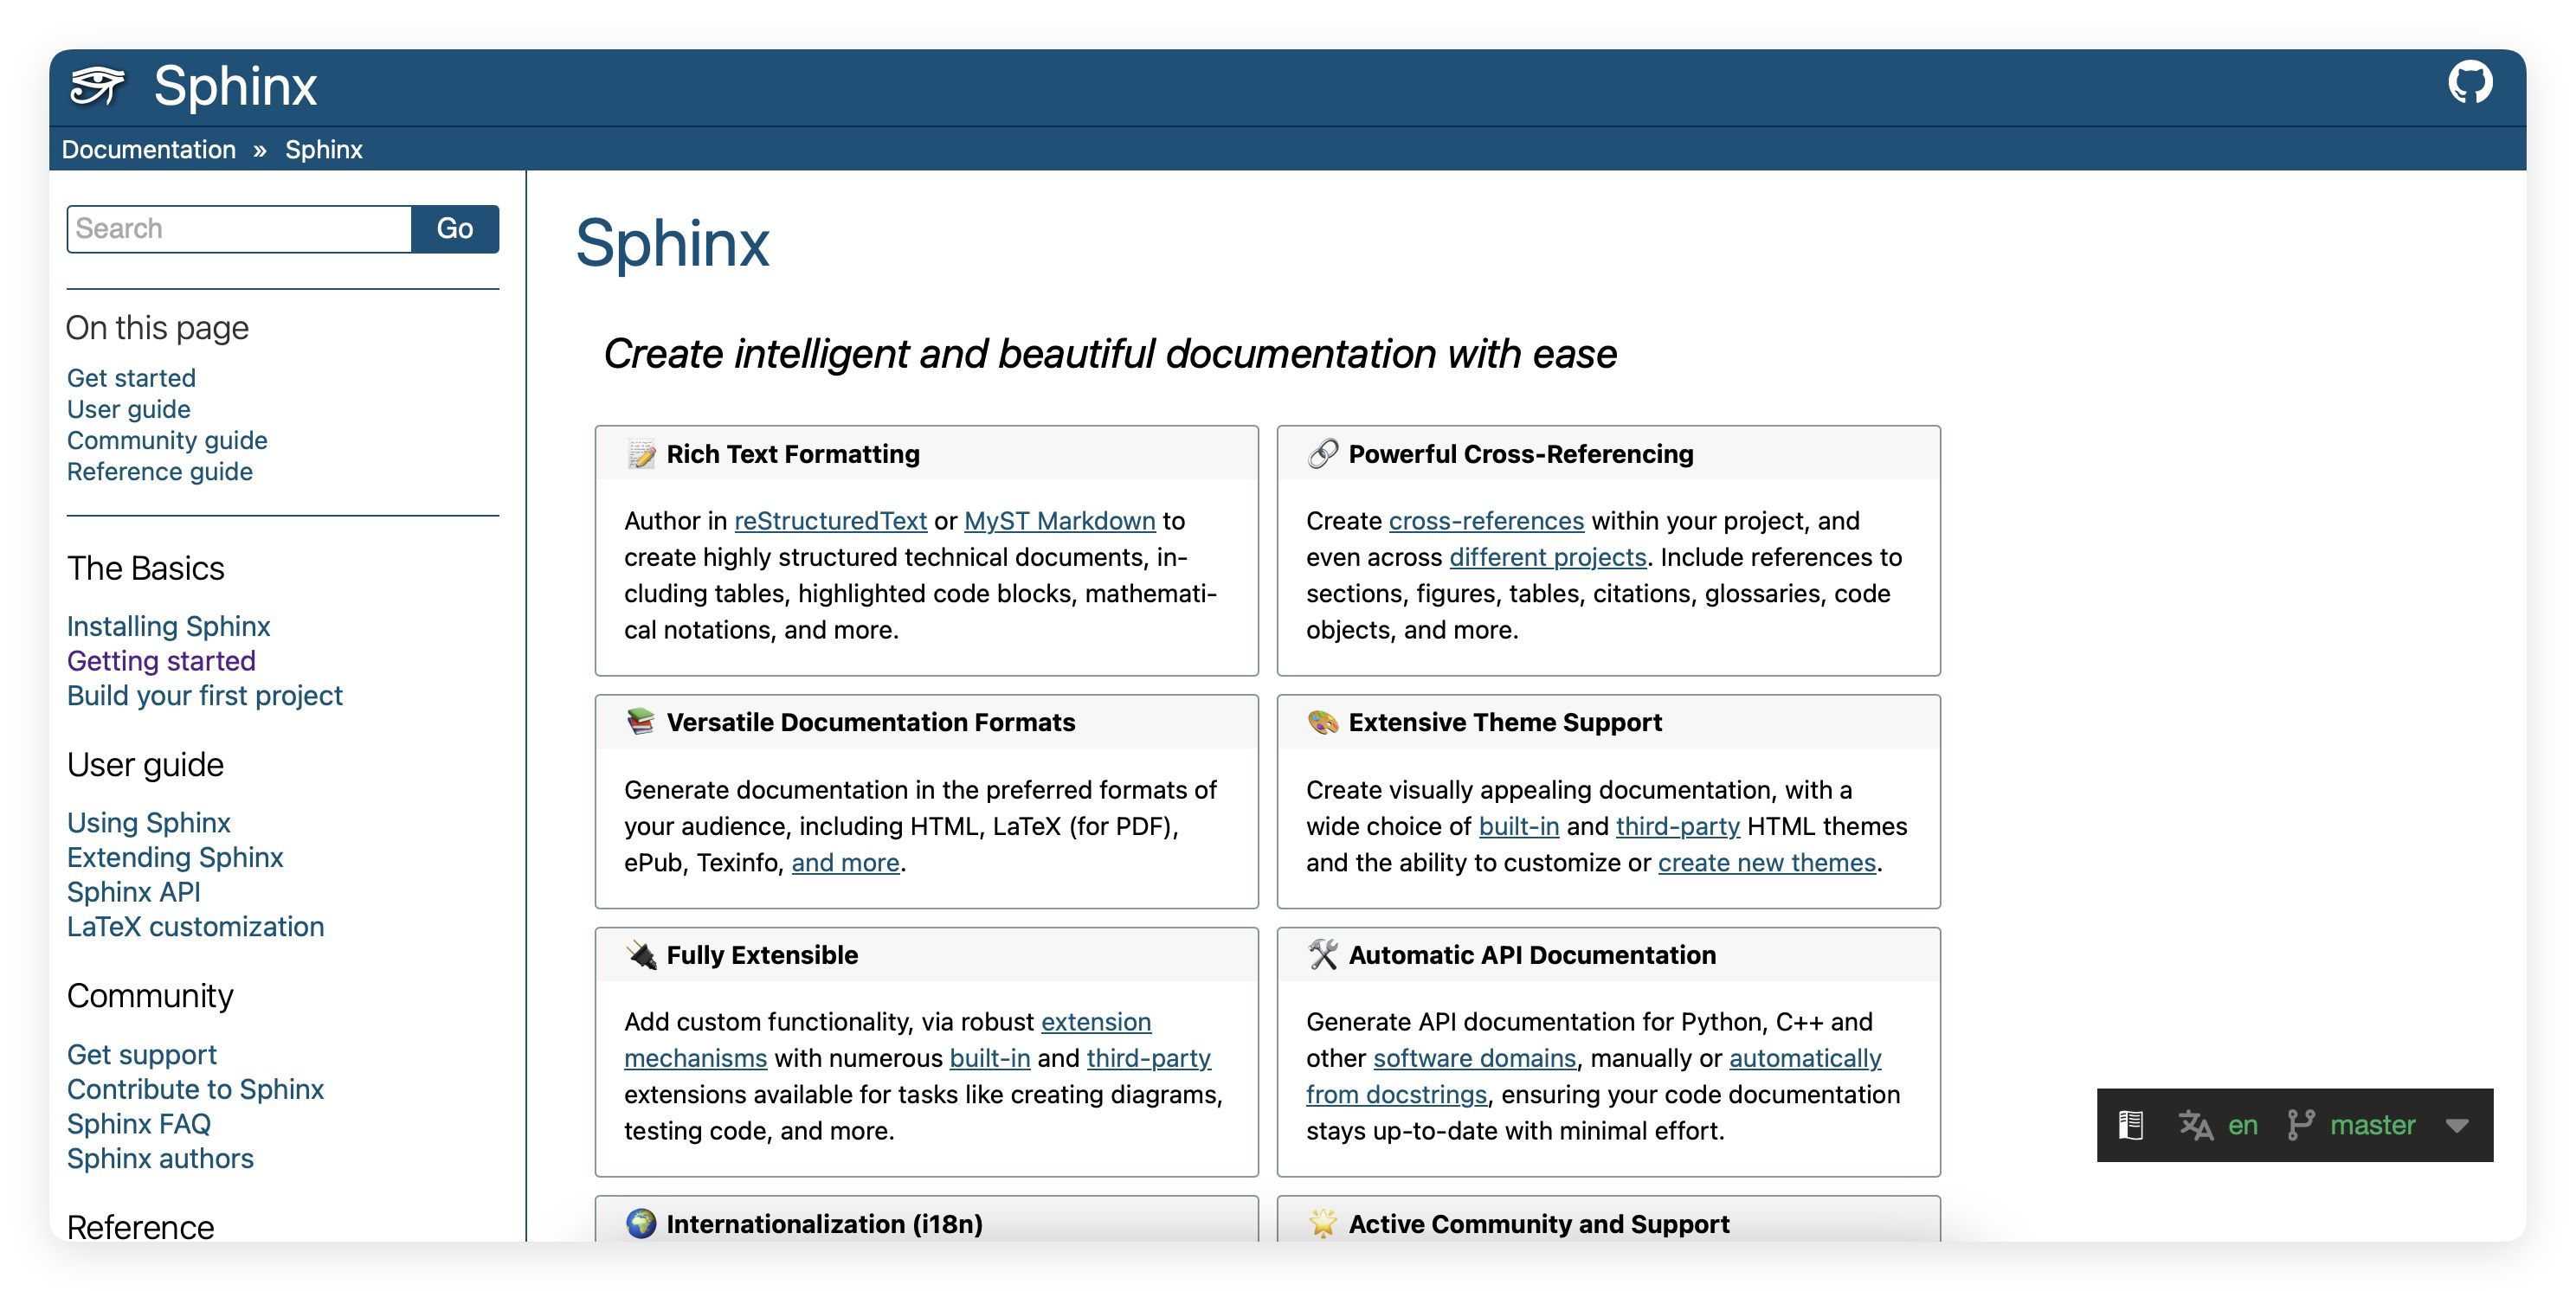Open the en language selector
The width and height of the screenshot is (2576, 1291).
pyautogui.click(x=2242, y=1125)
